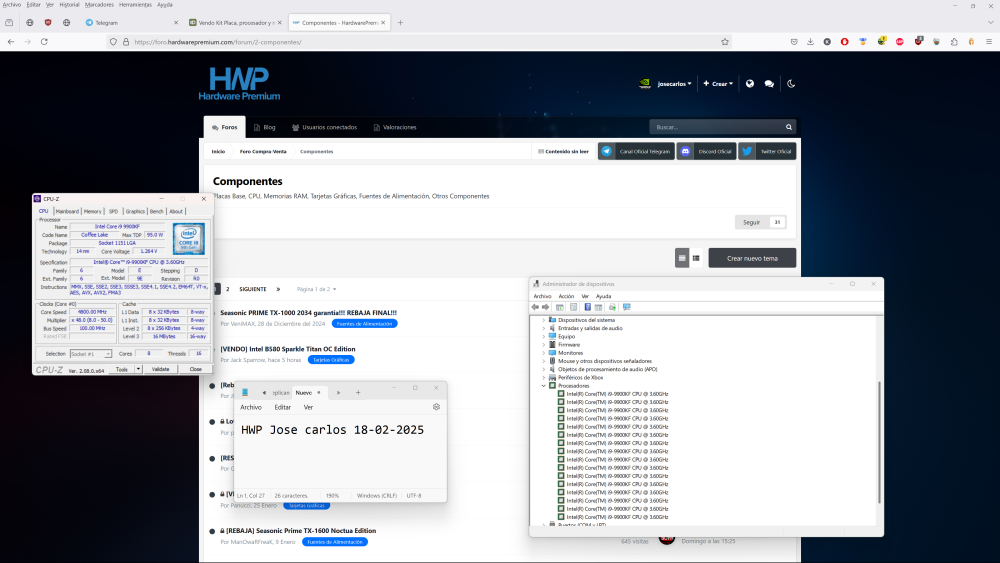Expand Firmware tree node

544,344
